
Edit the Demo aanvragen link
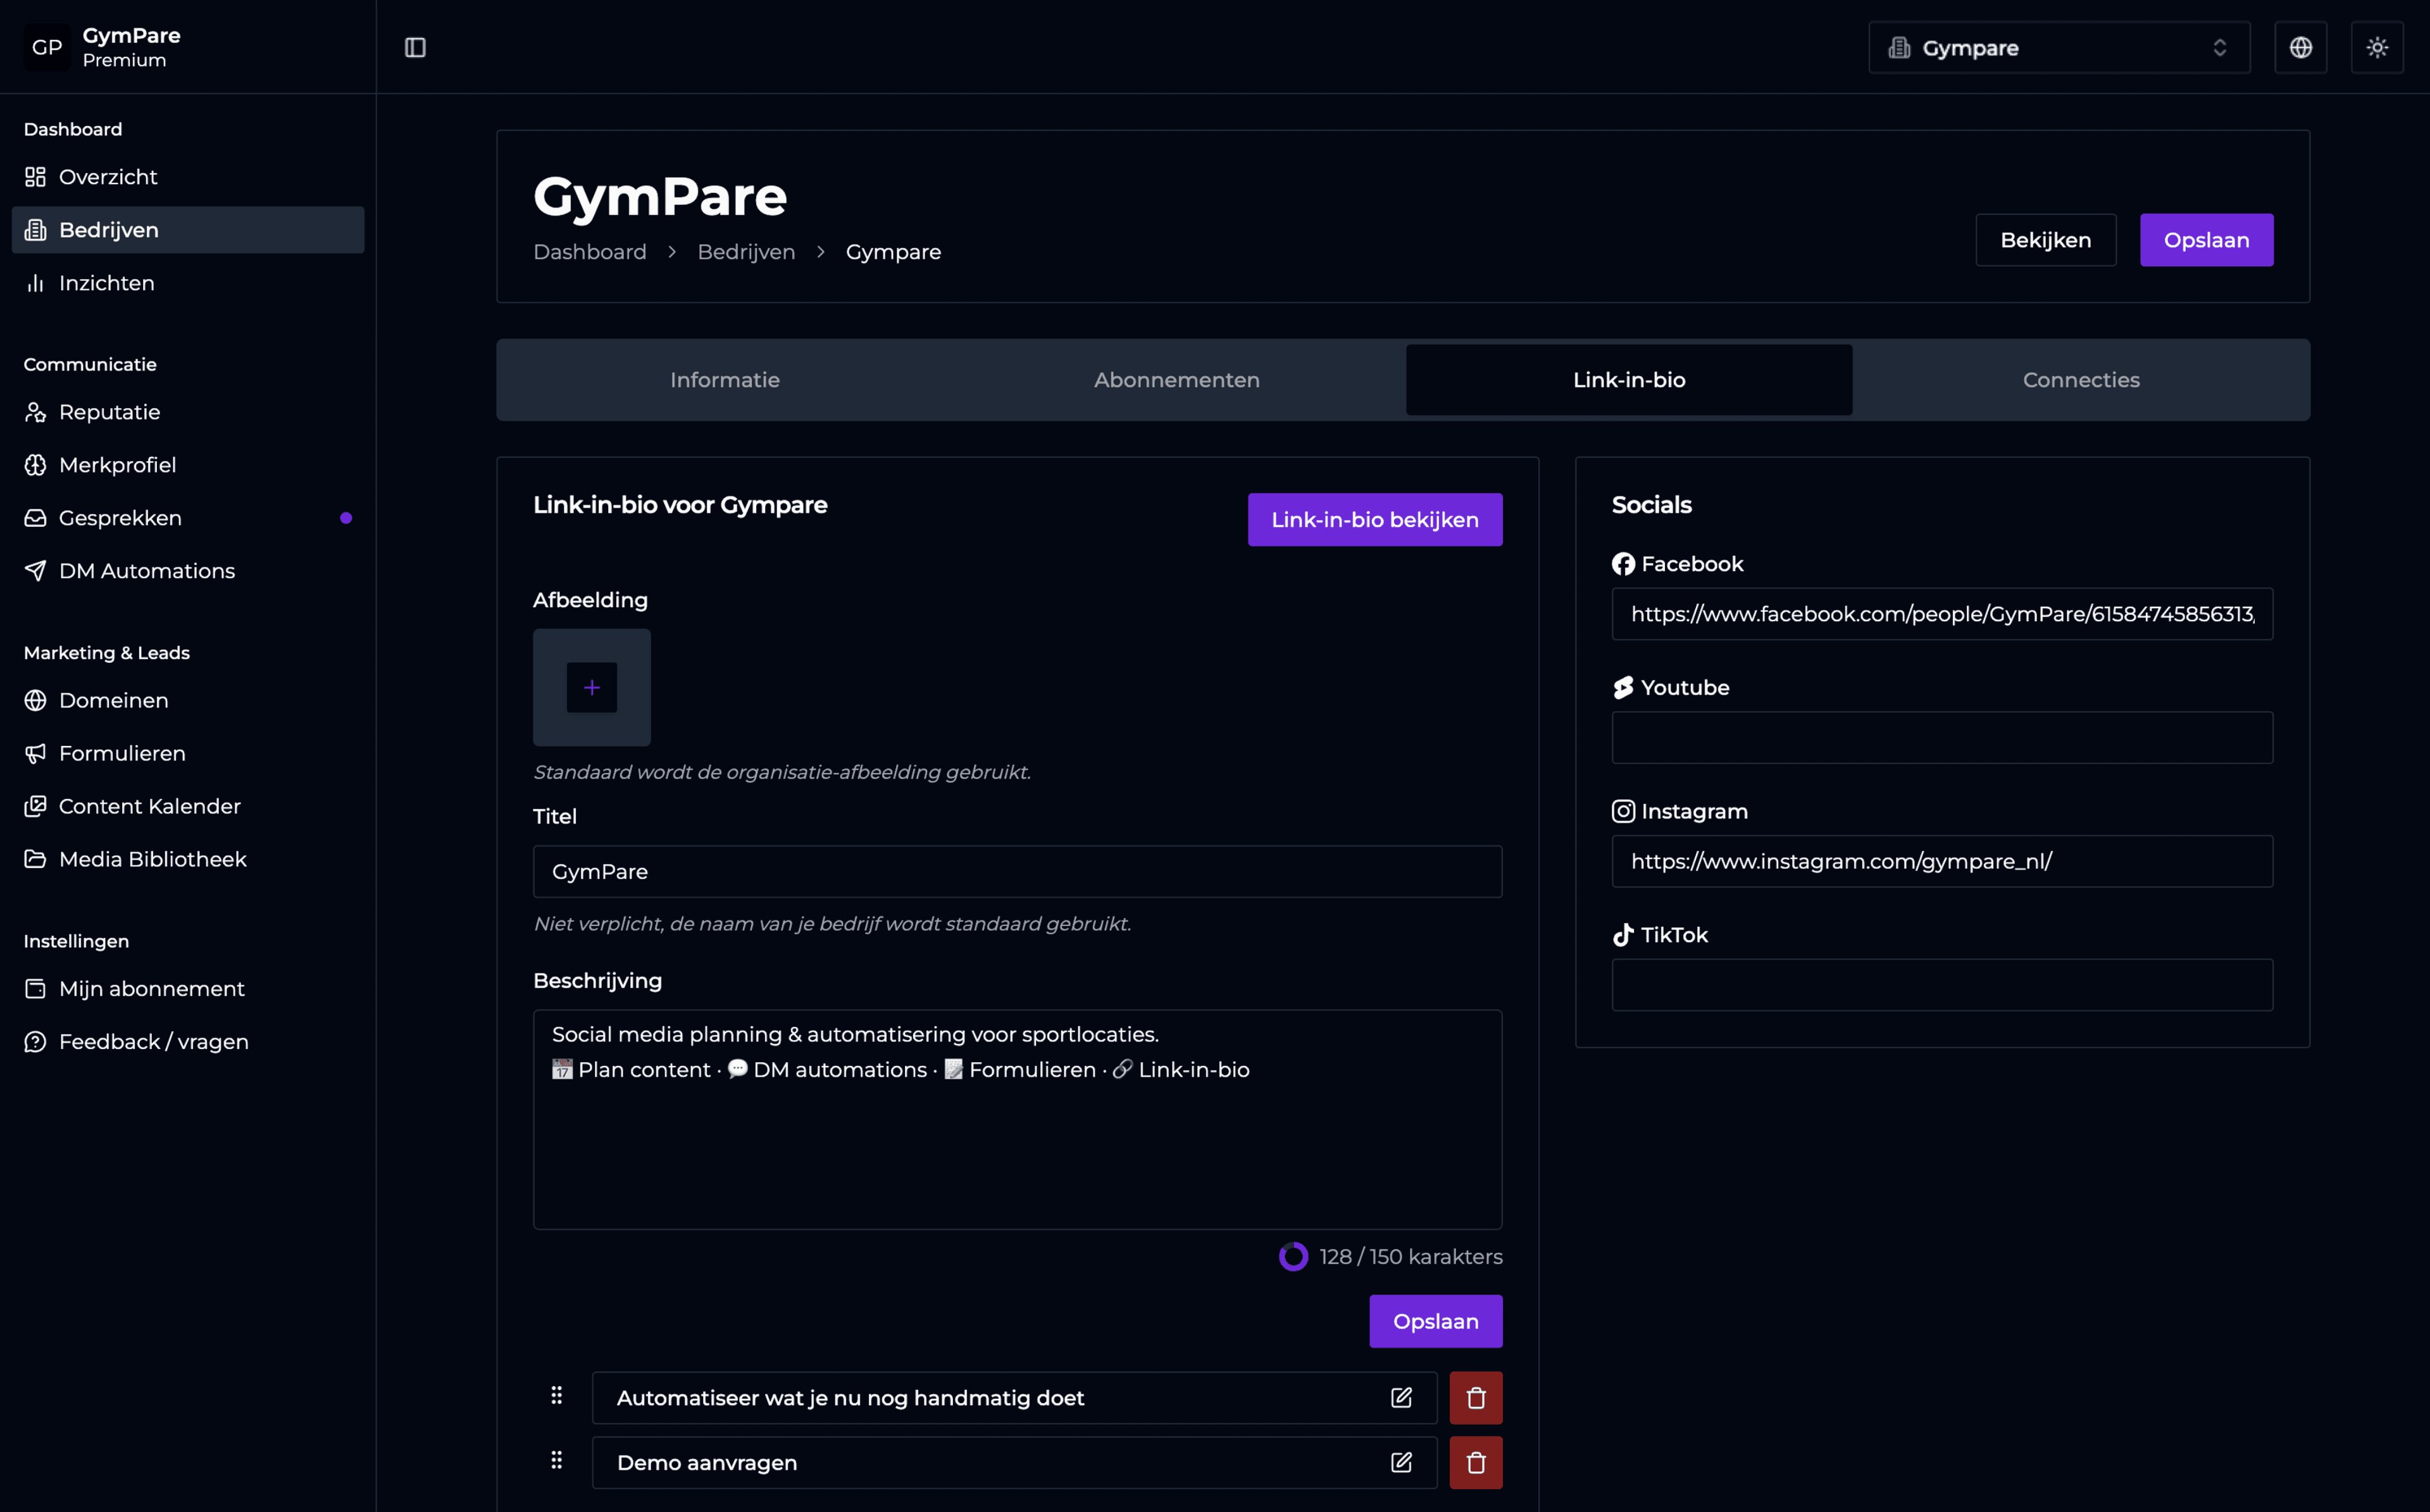(1401, 1463)
